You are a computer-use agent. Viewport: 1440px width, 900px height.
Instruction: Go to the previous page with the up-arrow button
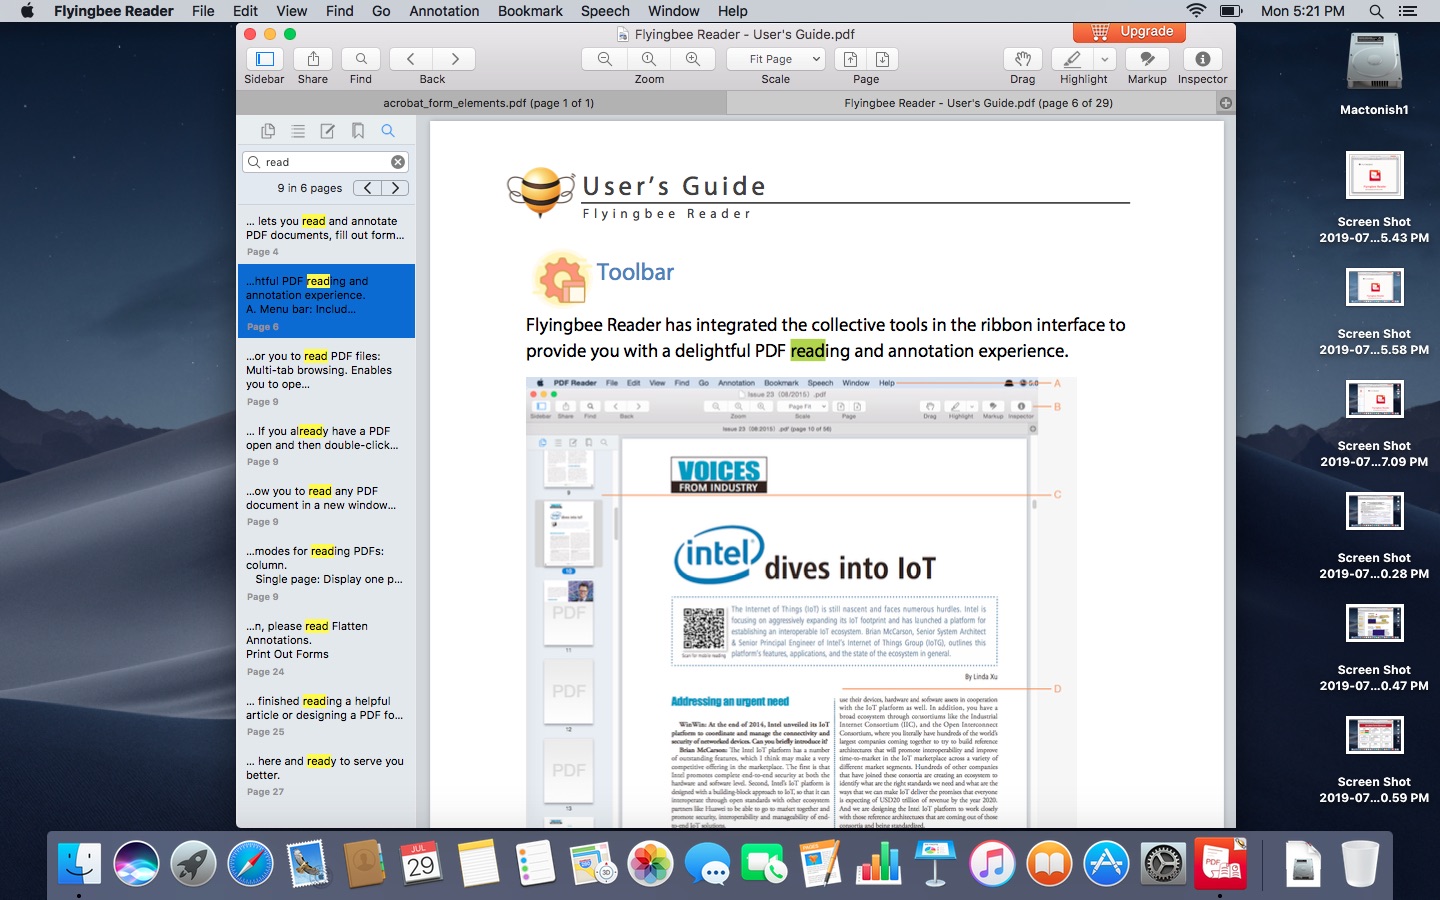coord(850,59)
